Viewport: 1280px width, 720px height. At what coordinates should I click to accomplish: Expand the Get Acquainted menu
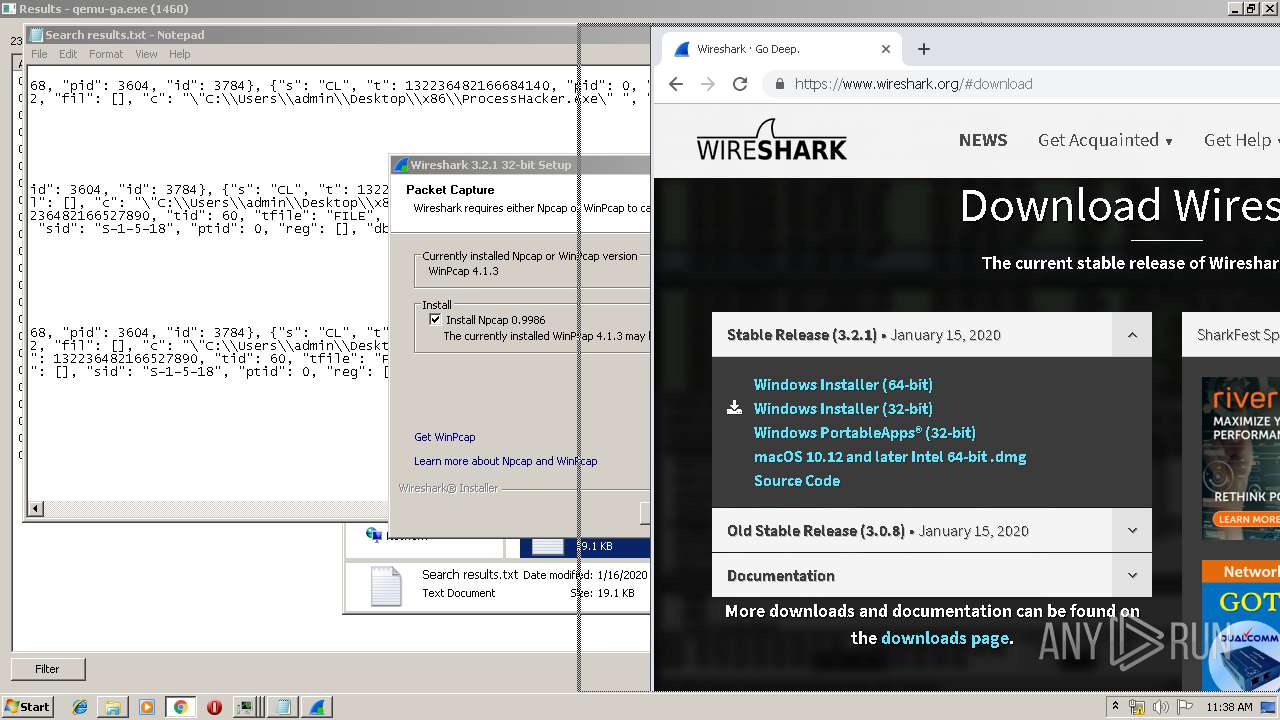[1105, 140]
